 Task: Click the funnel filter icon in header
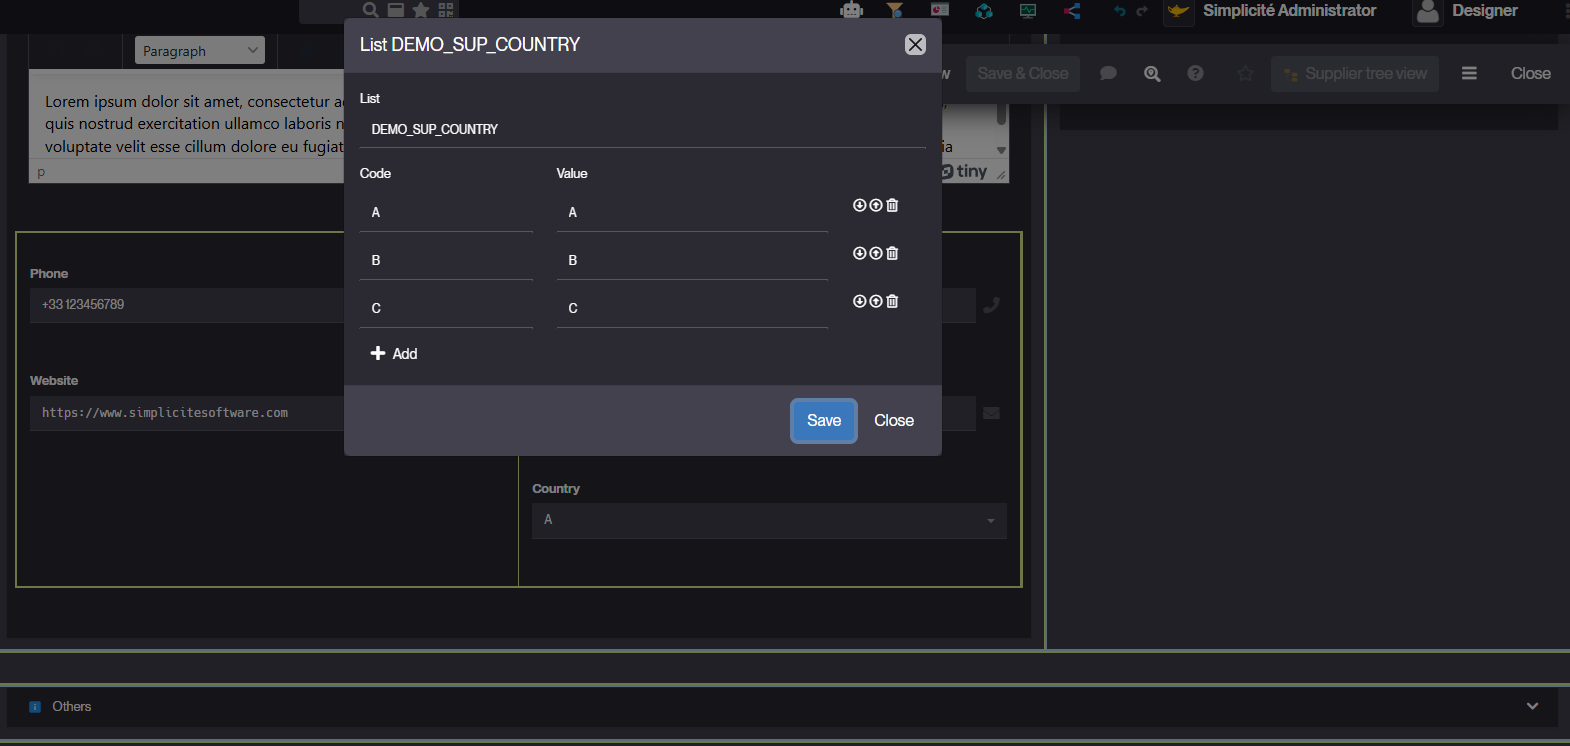pyautogui.click(x=895, y=10)
